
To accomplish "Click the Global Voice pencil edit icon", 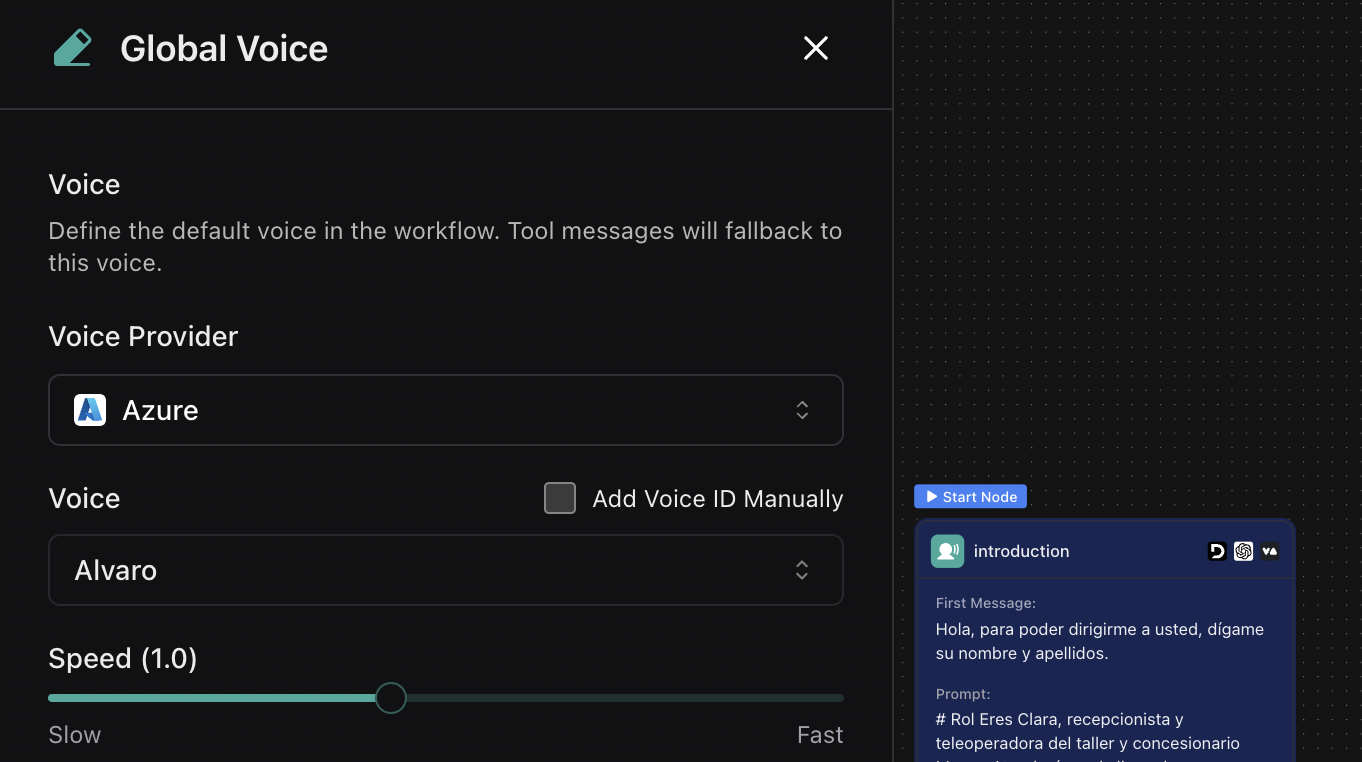I will tap(72, 48).
